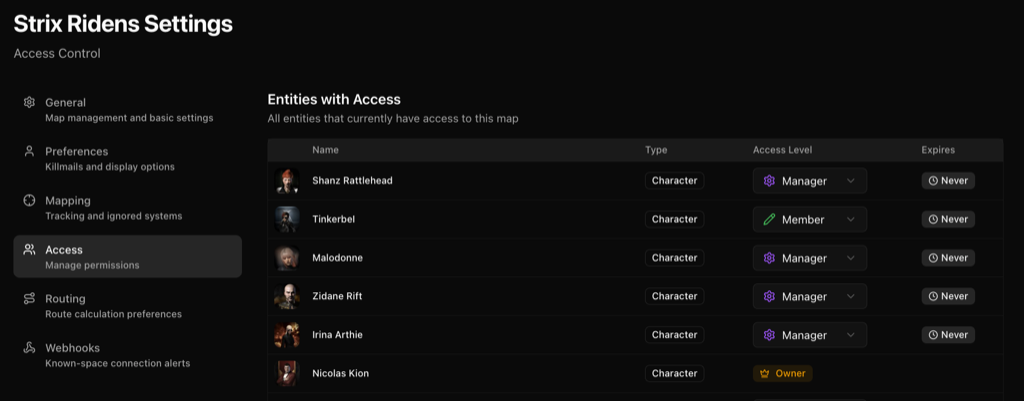1024x401 pixels.
Task: Click the Routing icon in sidebar
Action: point(29,298)
